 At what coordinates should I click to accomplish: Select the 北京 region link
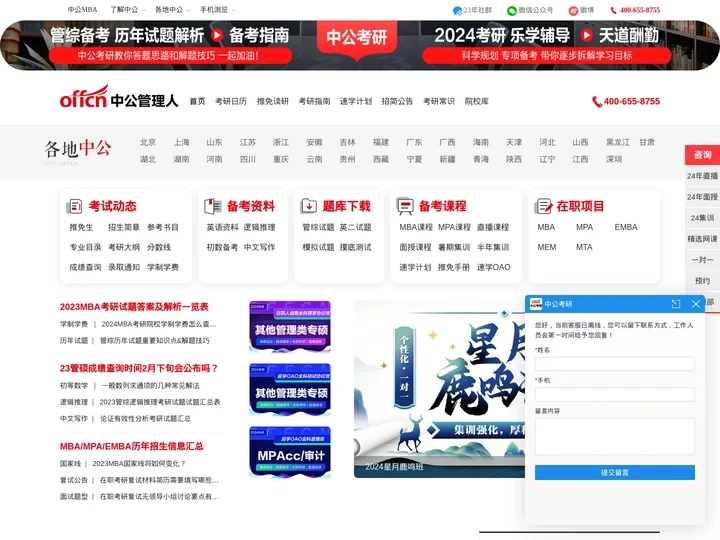point(148,142)
